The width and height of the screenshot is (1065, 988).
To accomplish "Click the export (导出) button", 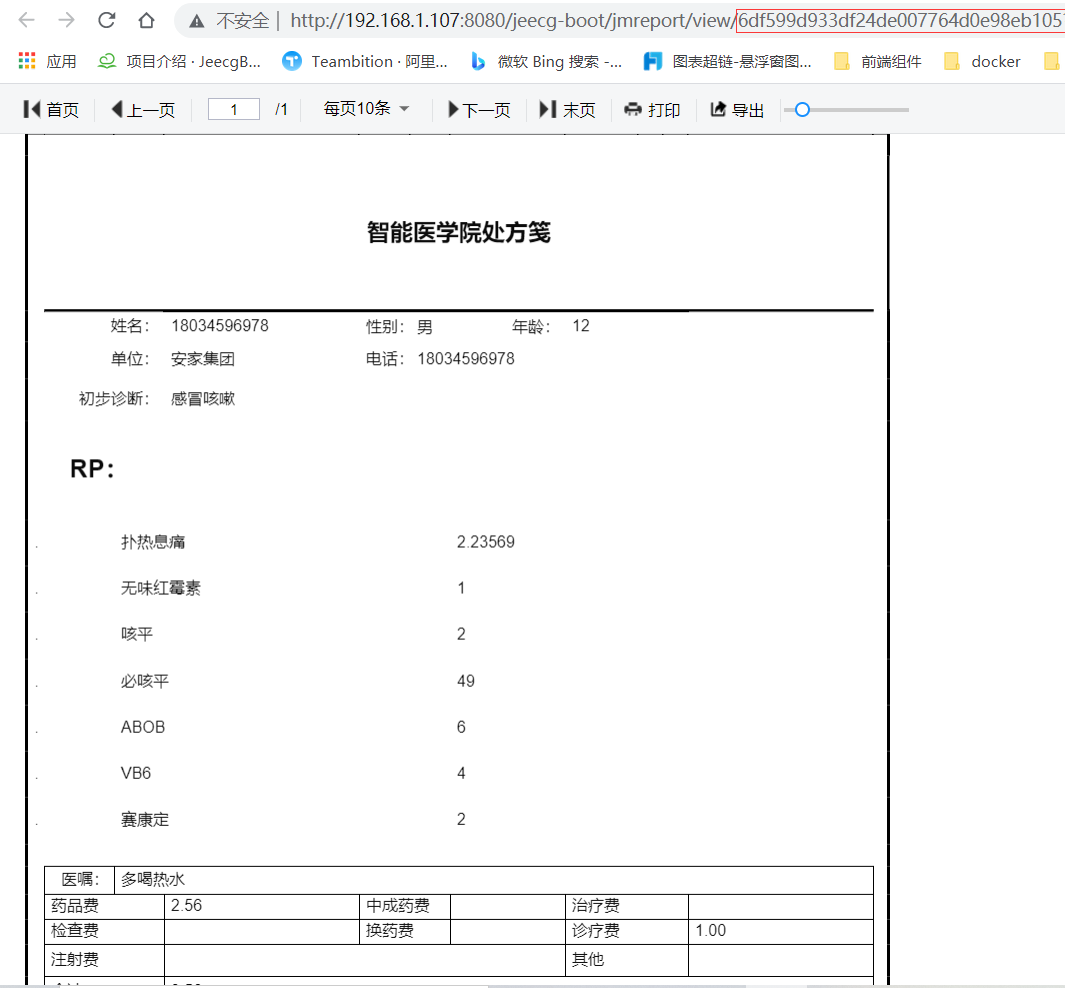I will [737, 109].
